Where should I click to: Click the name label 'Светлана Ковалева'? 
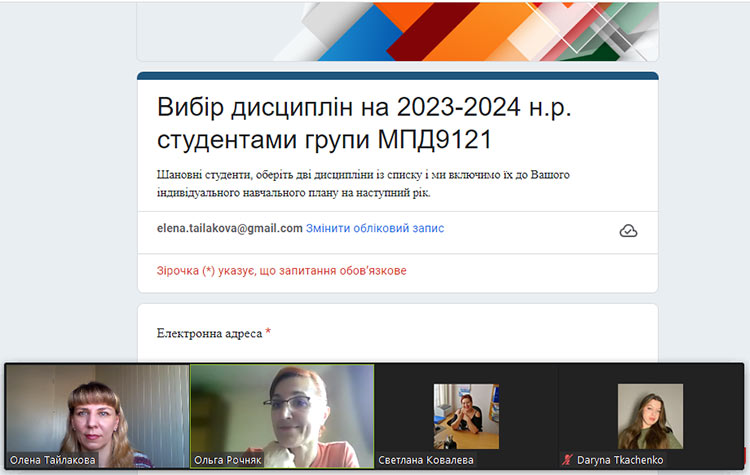(x=426, y=460)
